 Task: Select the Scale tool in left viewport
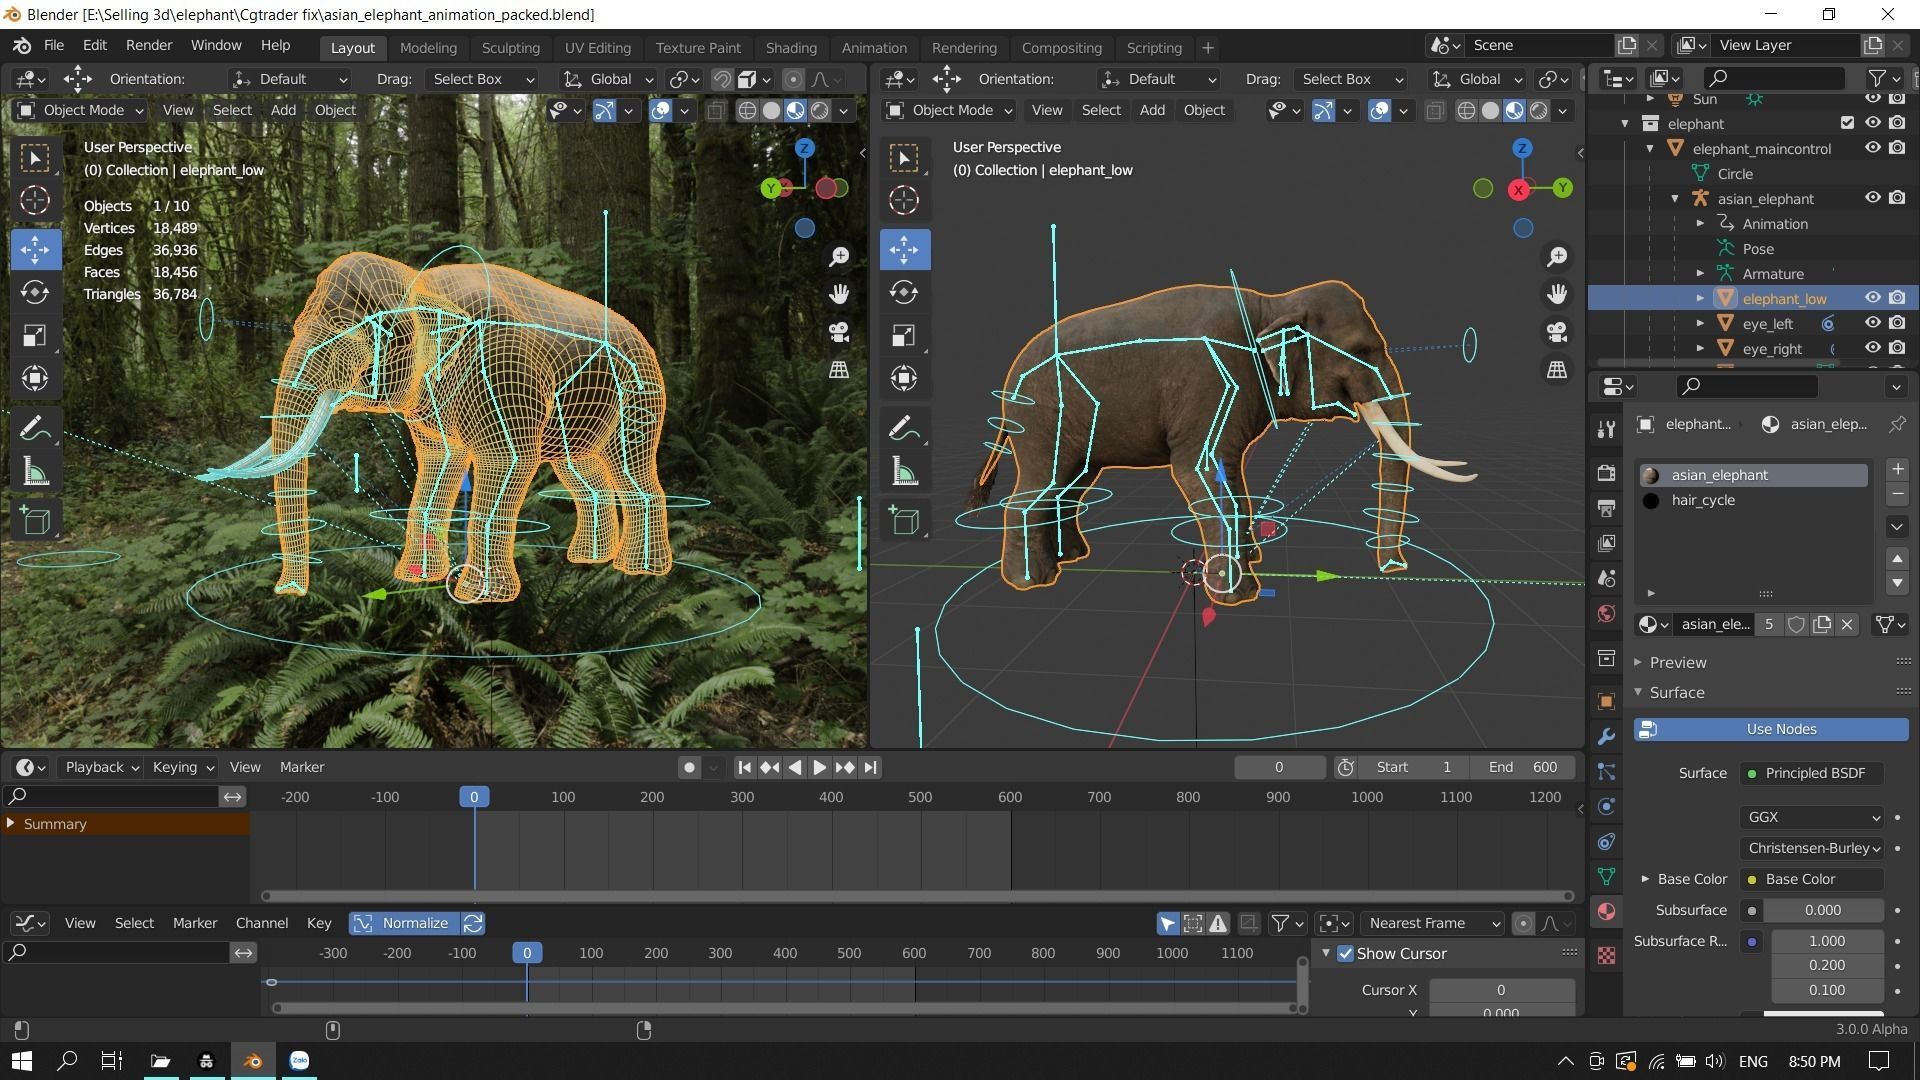pyautogui.click(x=35, y=335)
